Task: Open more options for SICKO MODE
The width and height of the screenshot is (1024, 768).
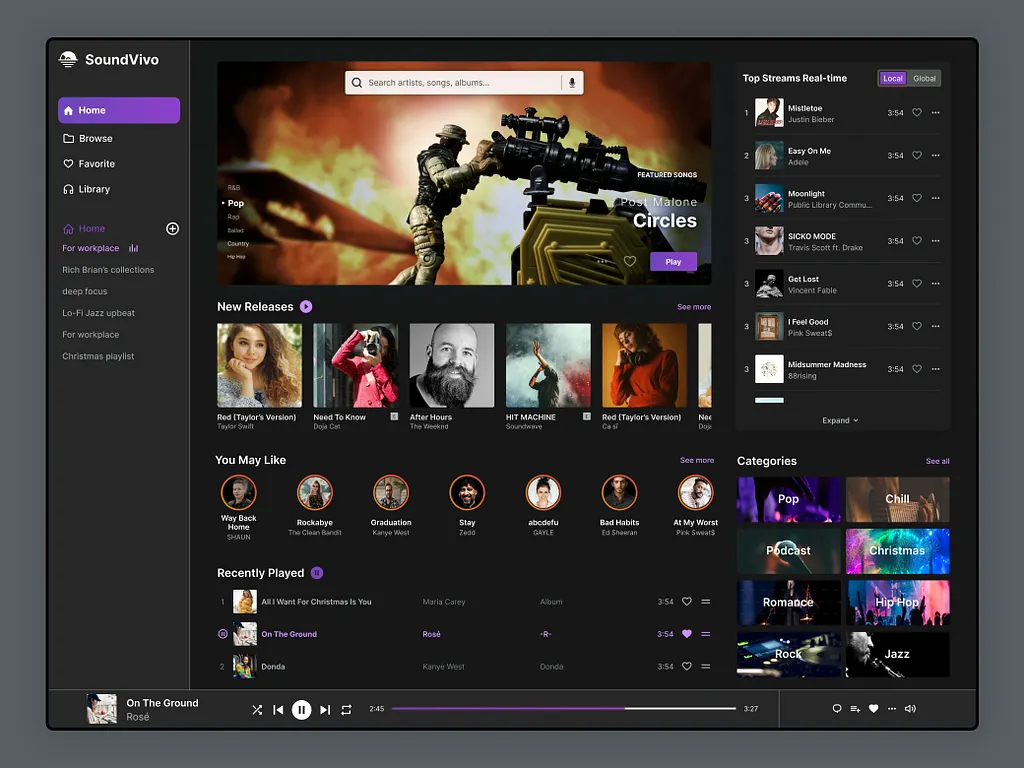Action: coord(936,241)
